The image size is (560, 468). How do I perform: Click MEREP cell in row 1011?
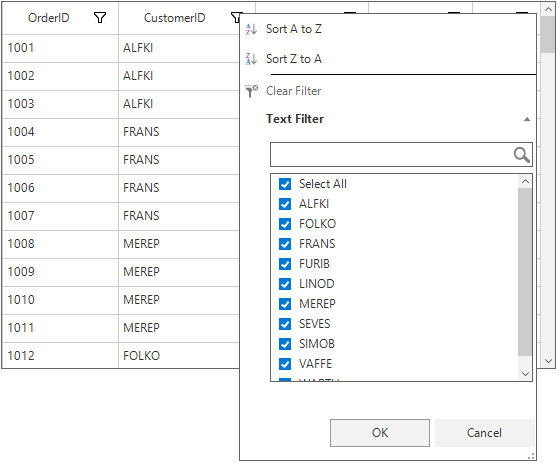(x=179, y=328)
